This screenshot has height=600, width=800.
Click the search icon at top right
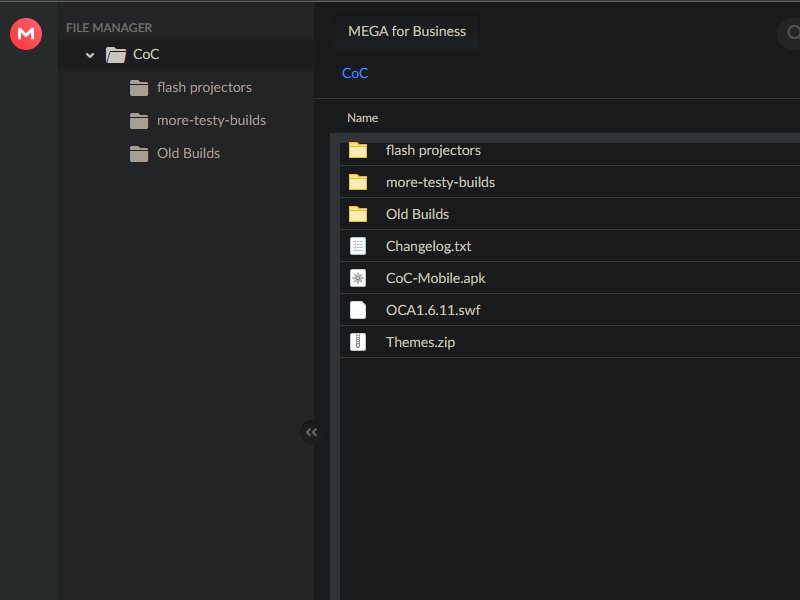(x=791, y=33)
